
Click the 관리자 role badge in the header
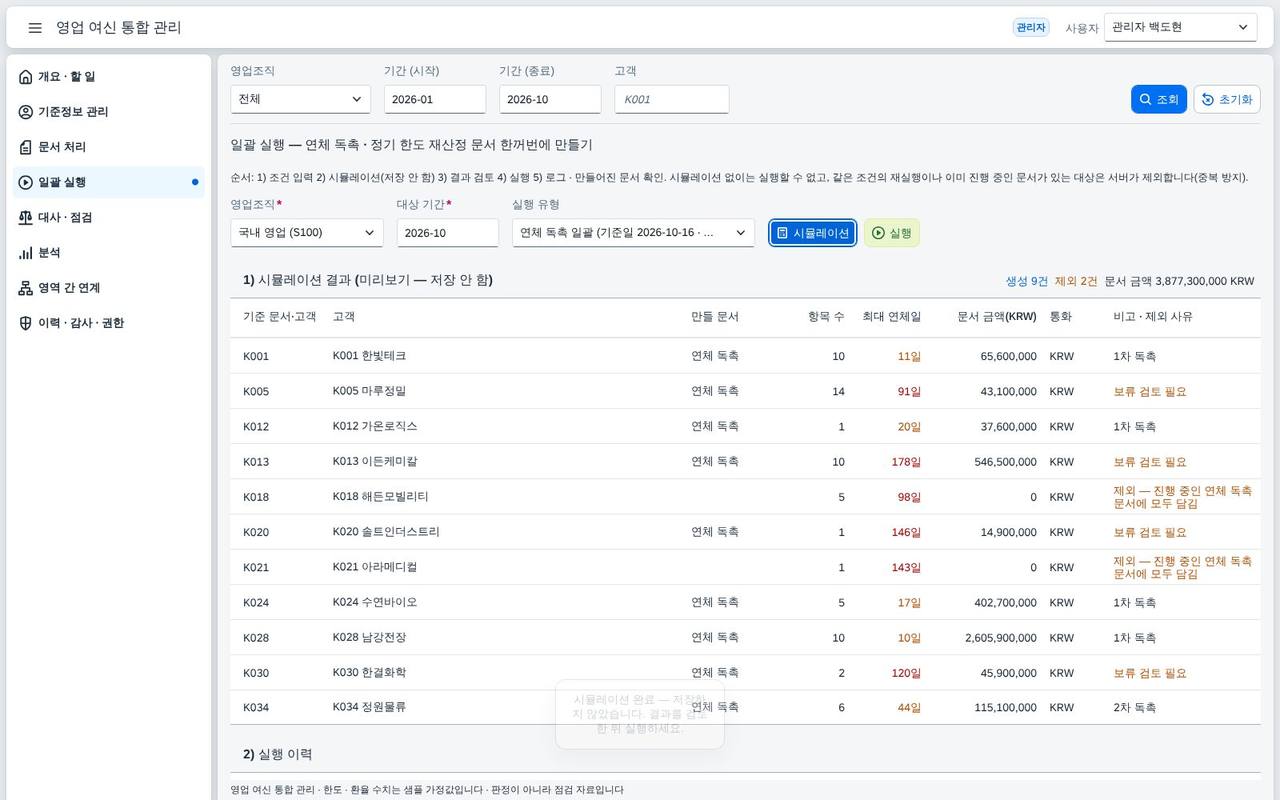click(1031, 28)
